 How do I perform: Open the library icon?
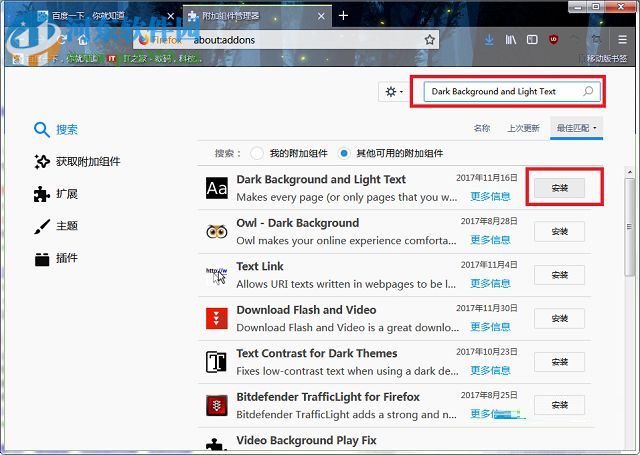(x=511, y=40)
